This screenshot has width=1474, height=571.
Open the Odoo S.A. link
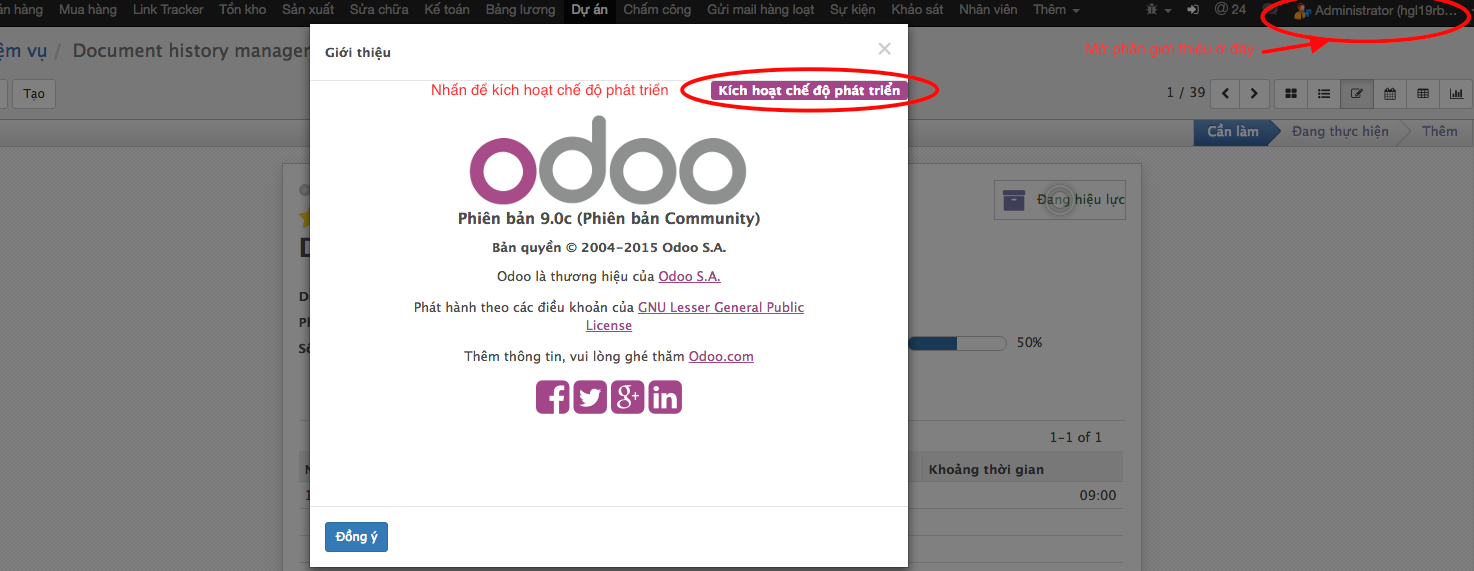click(689, 277)
